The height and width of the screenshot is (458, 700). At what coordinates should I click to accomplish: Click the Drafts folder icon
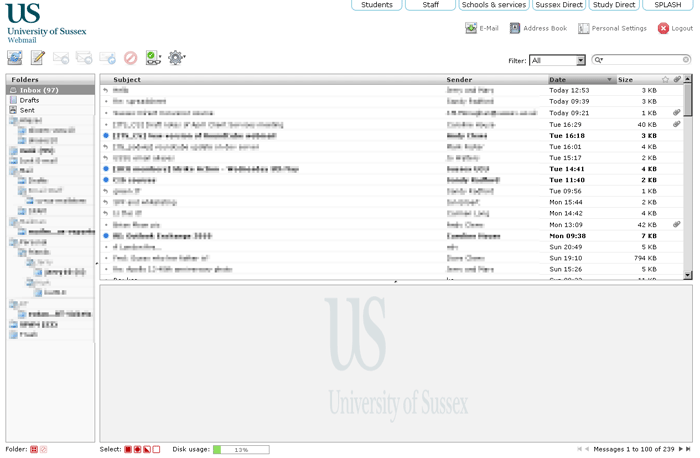tap(13, 100)
